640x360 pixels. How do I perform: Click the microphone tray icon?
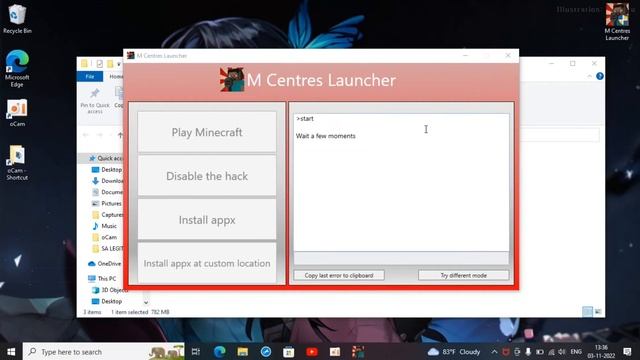click(x=528, y=351)
